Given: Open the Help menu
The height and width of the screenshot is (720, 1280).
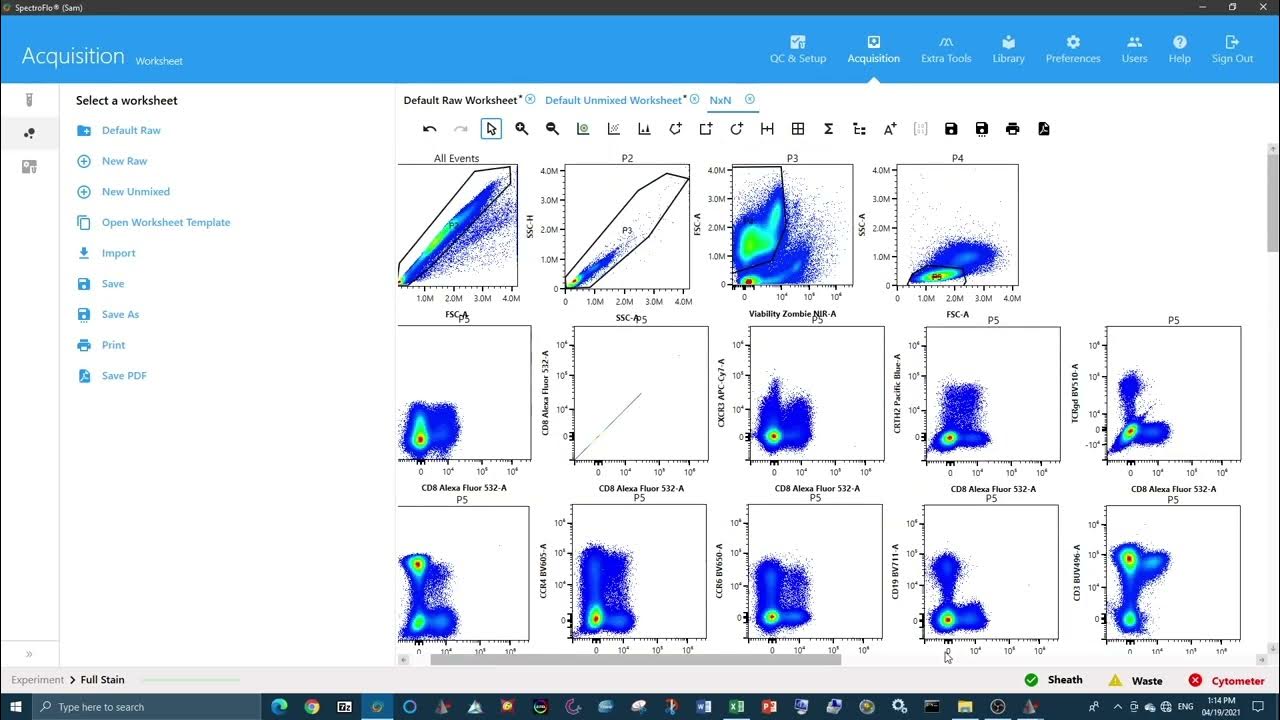Looking at the screenshot, I should pos(1180,49).
